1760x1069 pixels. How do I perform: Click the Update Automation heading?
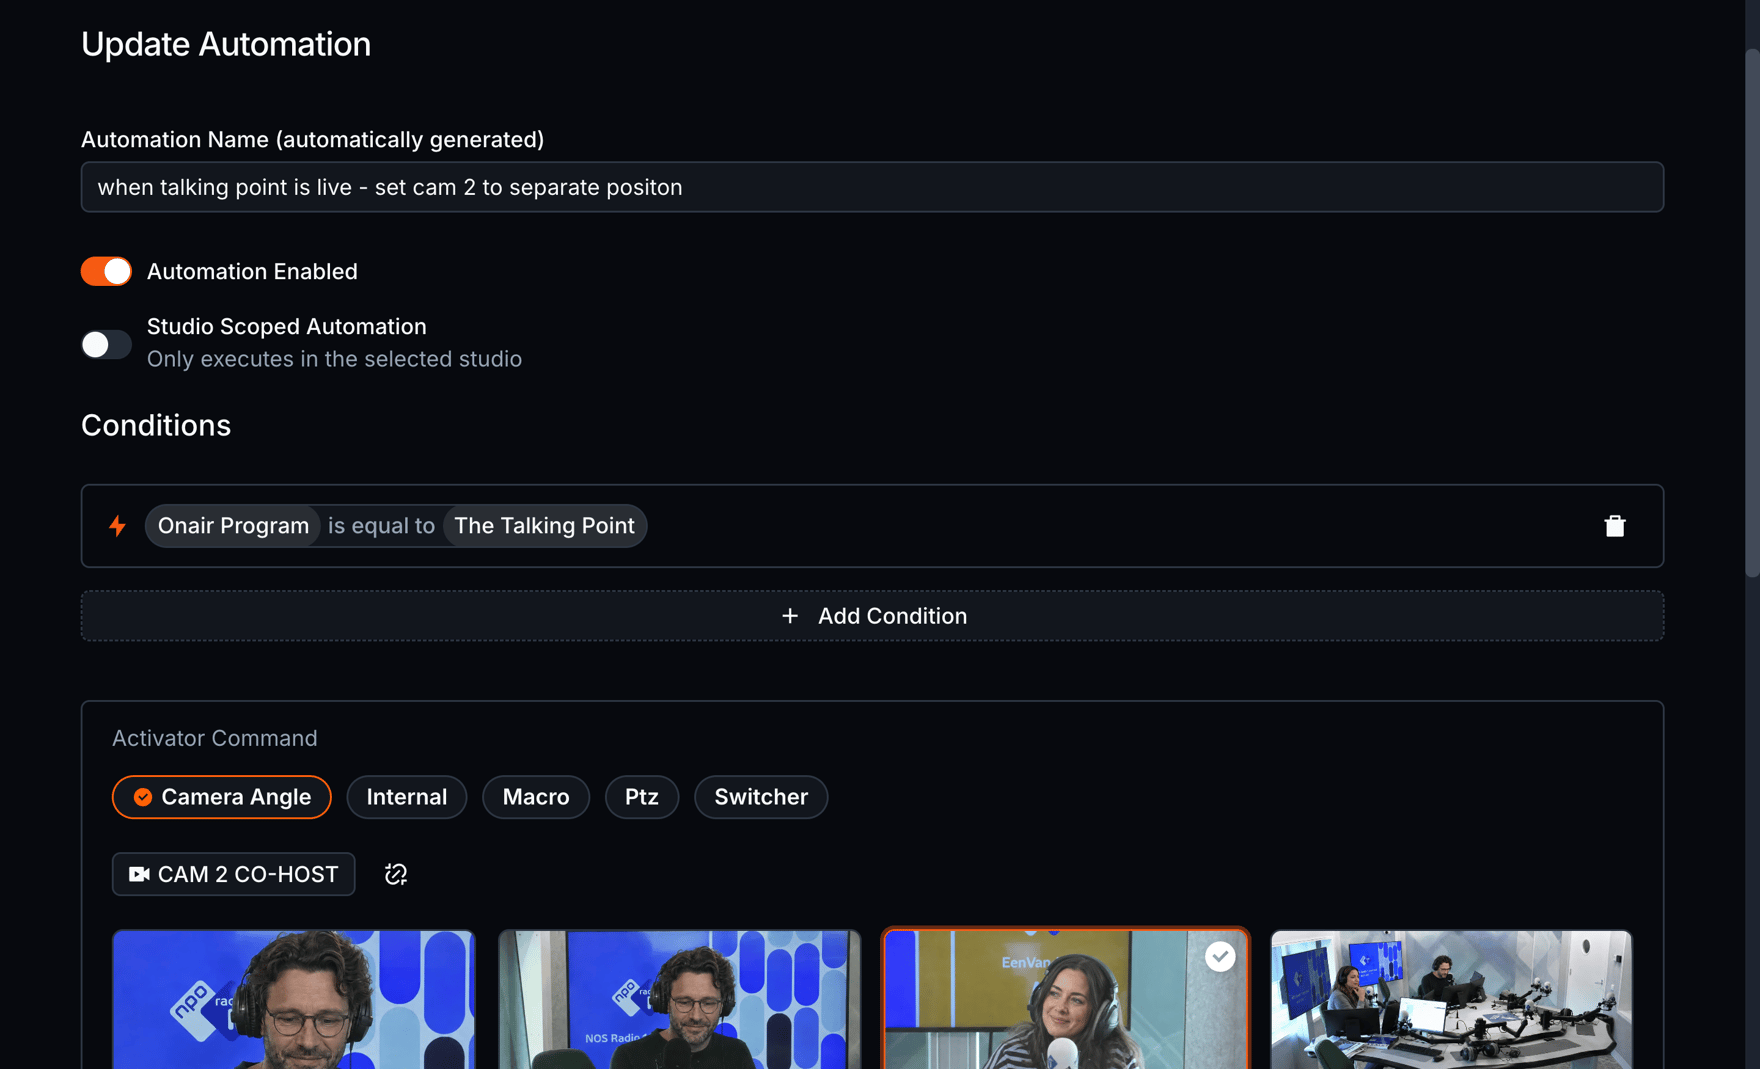tap(226, 44)
